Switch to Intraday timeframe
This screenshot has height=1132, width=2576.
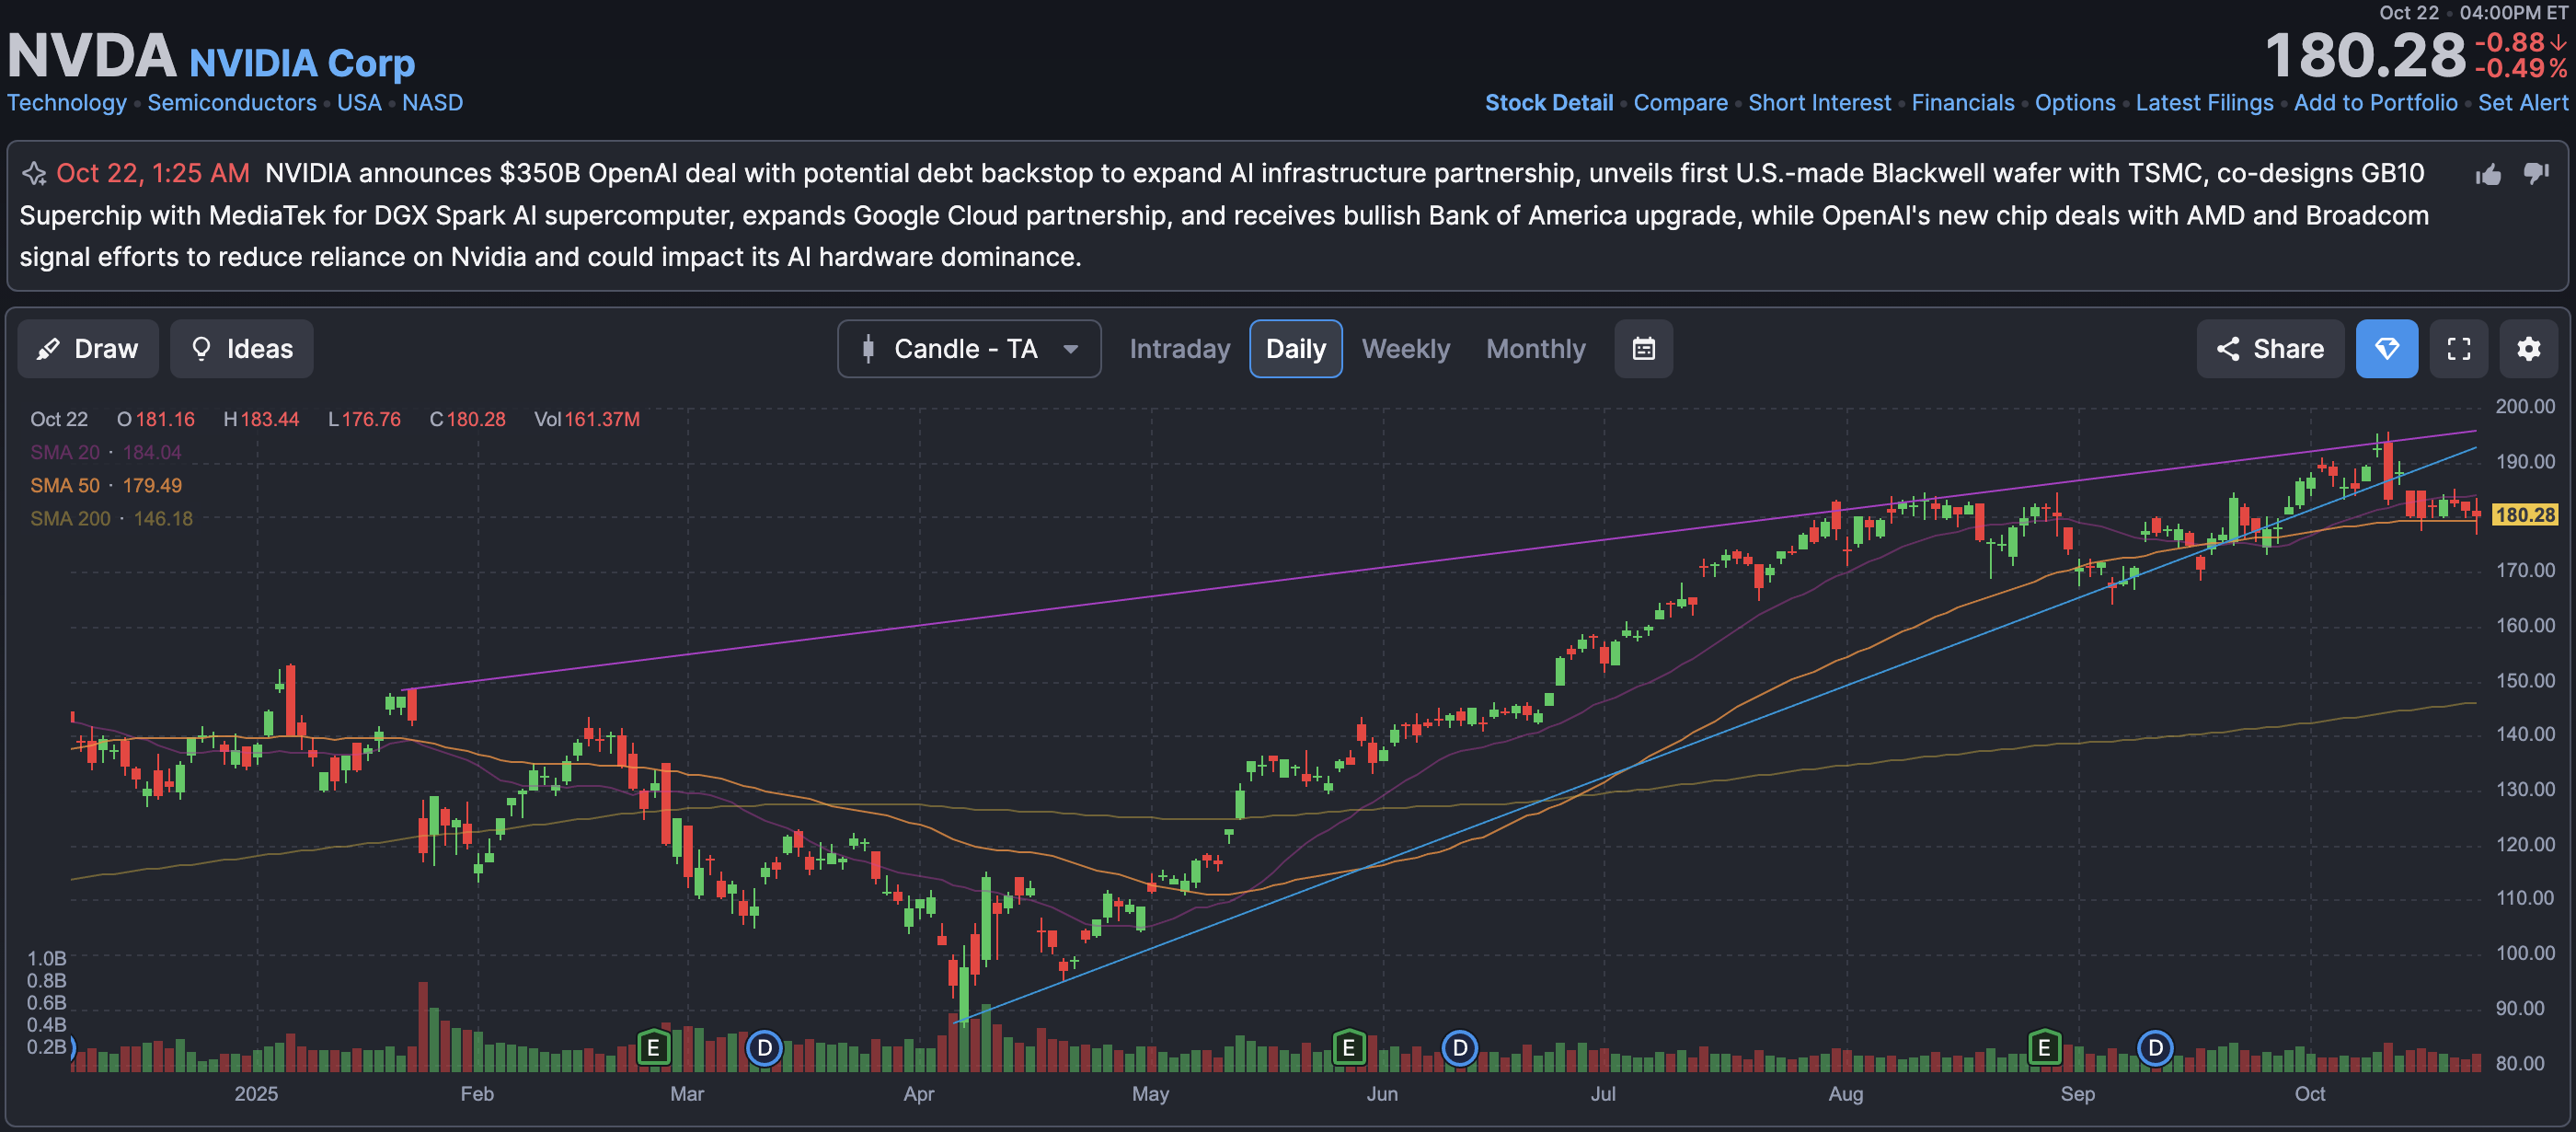tap(1179, 349)
